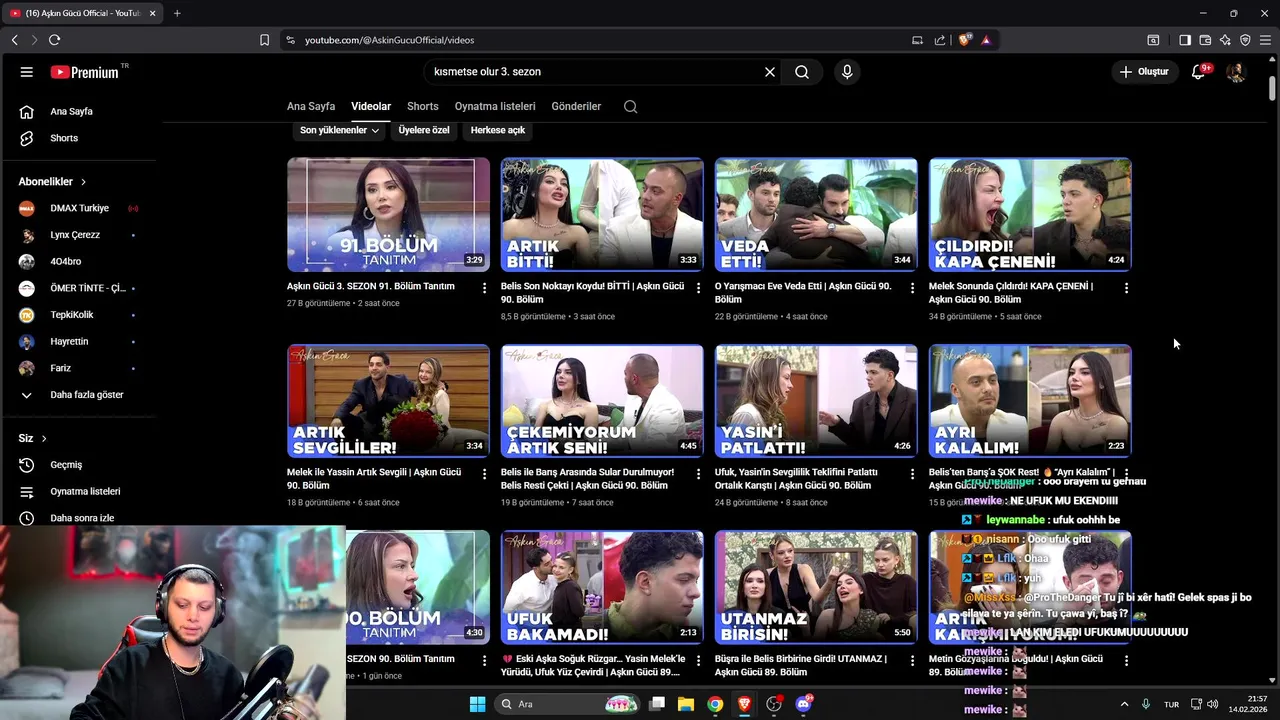This screenshot has width=1280, height=720.
Task: Switch to the Ana Sayfa channel tab
Action: tap(311, 106)
